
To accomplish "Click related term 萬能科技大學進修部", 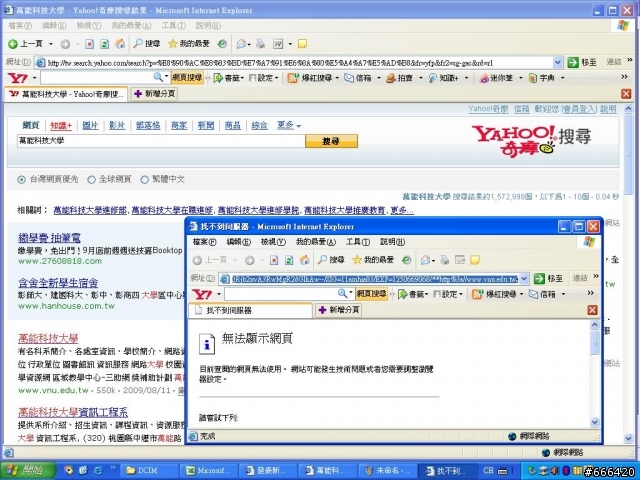I will [x=90, y=210].
